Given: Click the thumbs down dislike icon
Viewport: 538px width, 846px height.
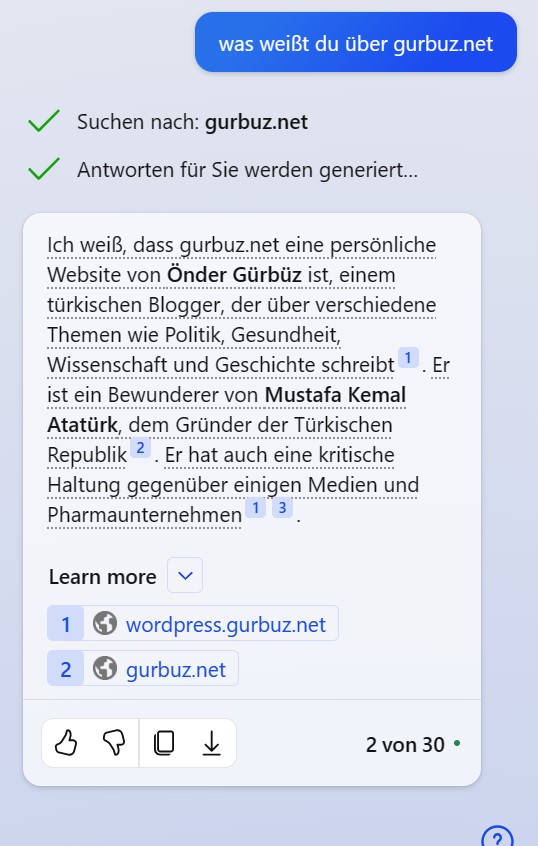Looking at the screenshot, I should tap(114, 743).
